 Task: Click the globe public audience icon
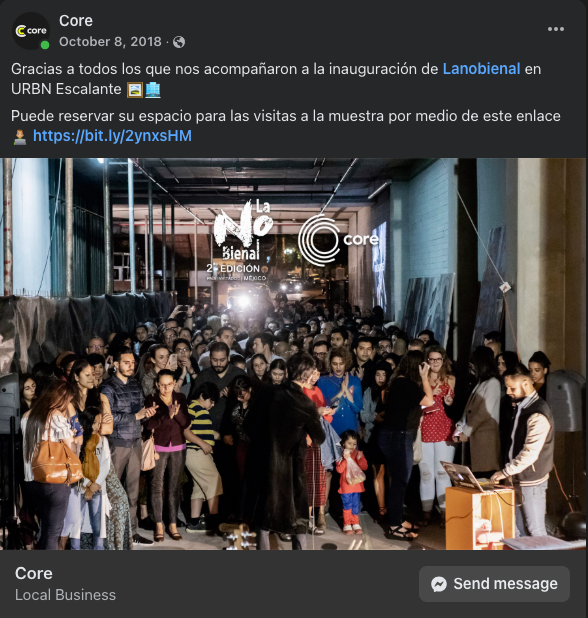[x=179, y=42]
